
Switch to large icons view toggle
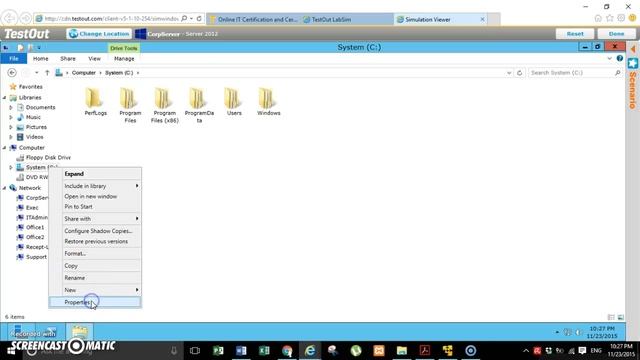[621, 317]
